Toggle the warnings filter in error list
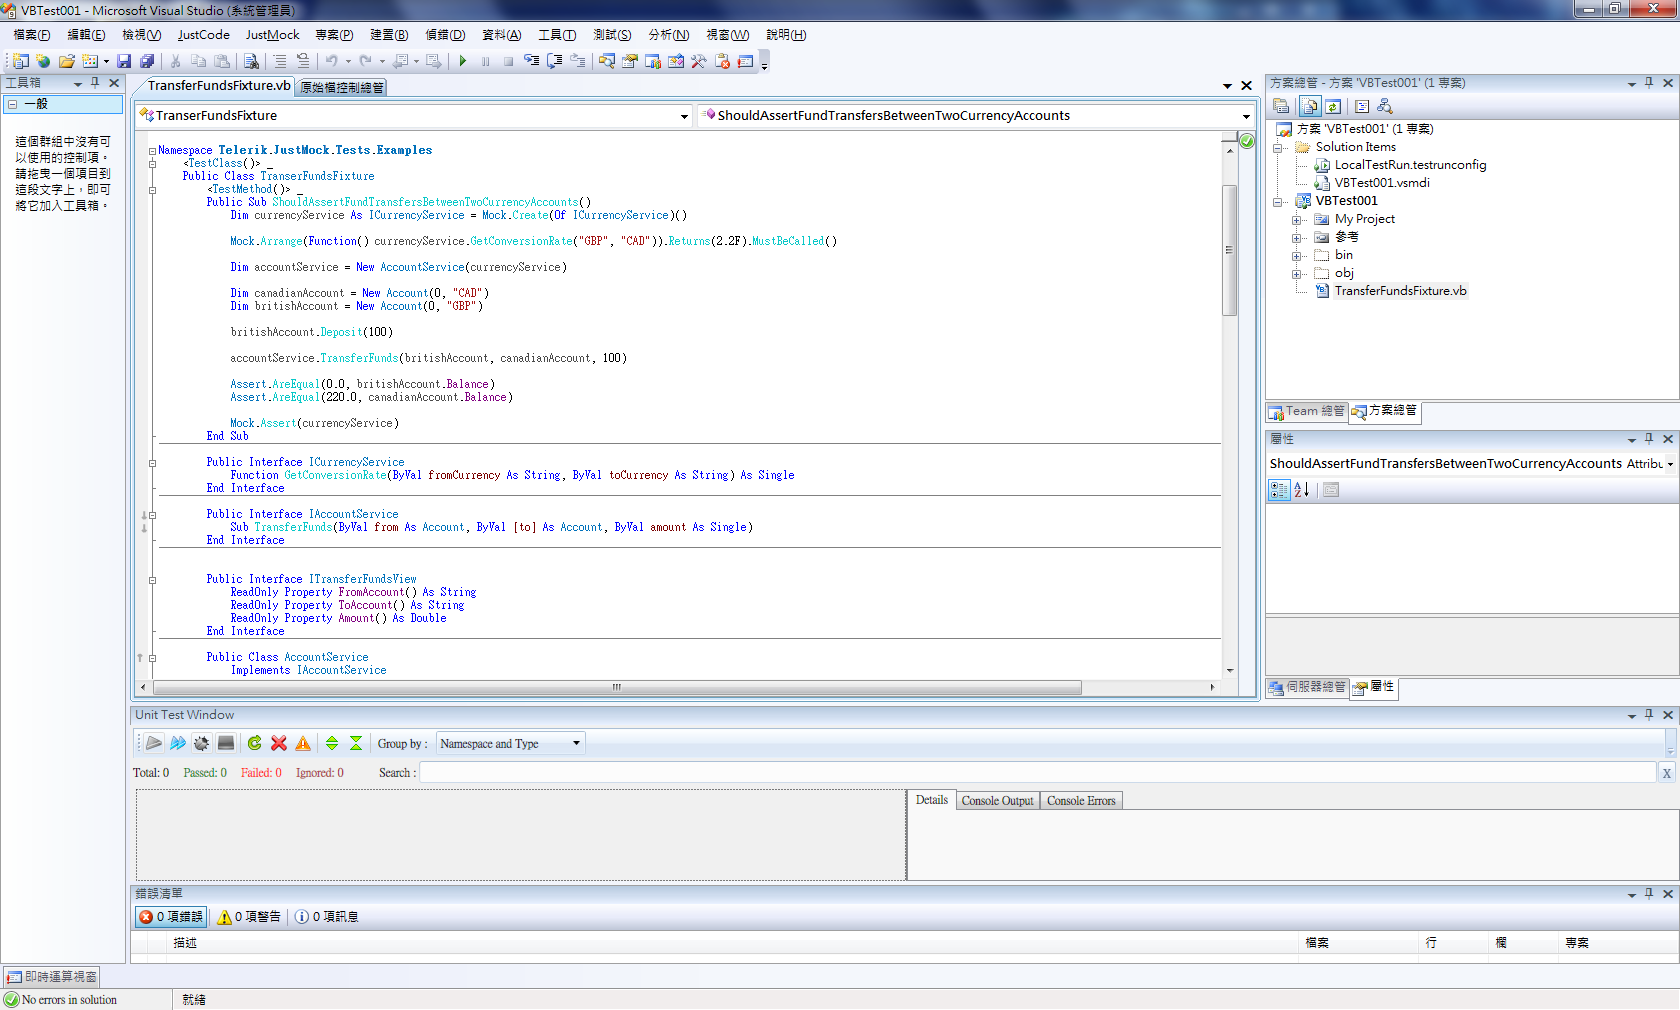The image size is (1680, 1010). 249,917
